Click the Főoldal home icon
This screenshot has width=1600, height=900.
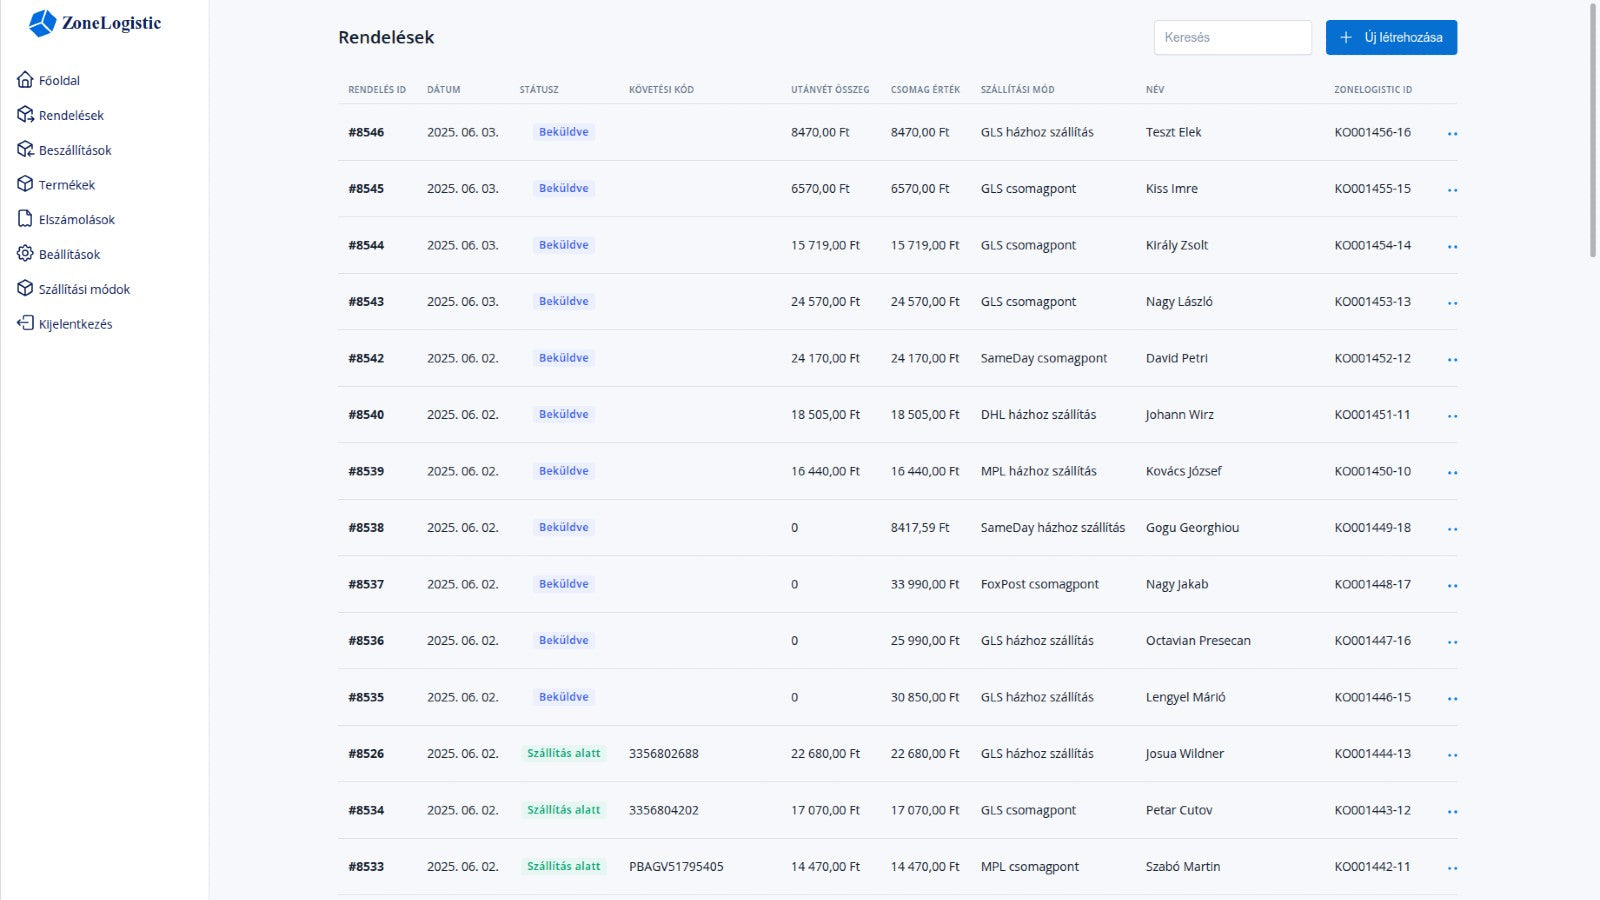point(25,80)
